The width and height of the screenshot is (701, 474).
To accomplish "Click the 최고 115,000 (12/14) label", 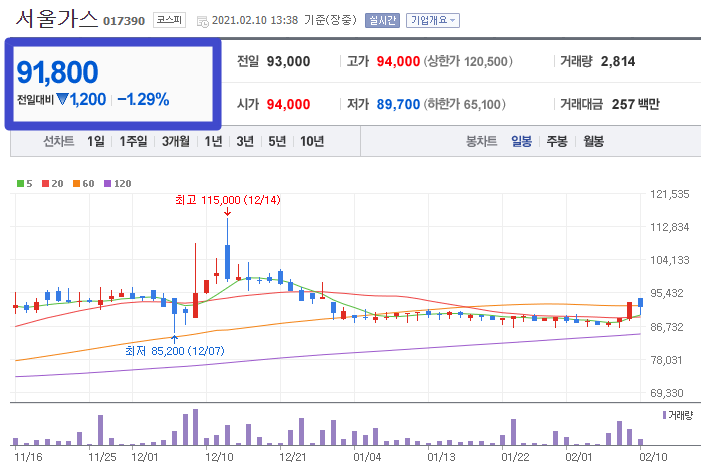I will (x=228, y=200).
